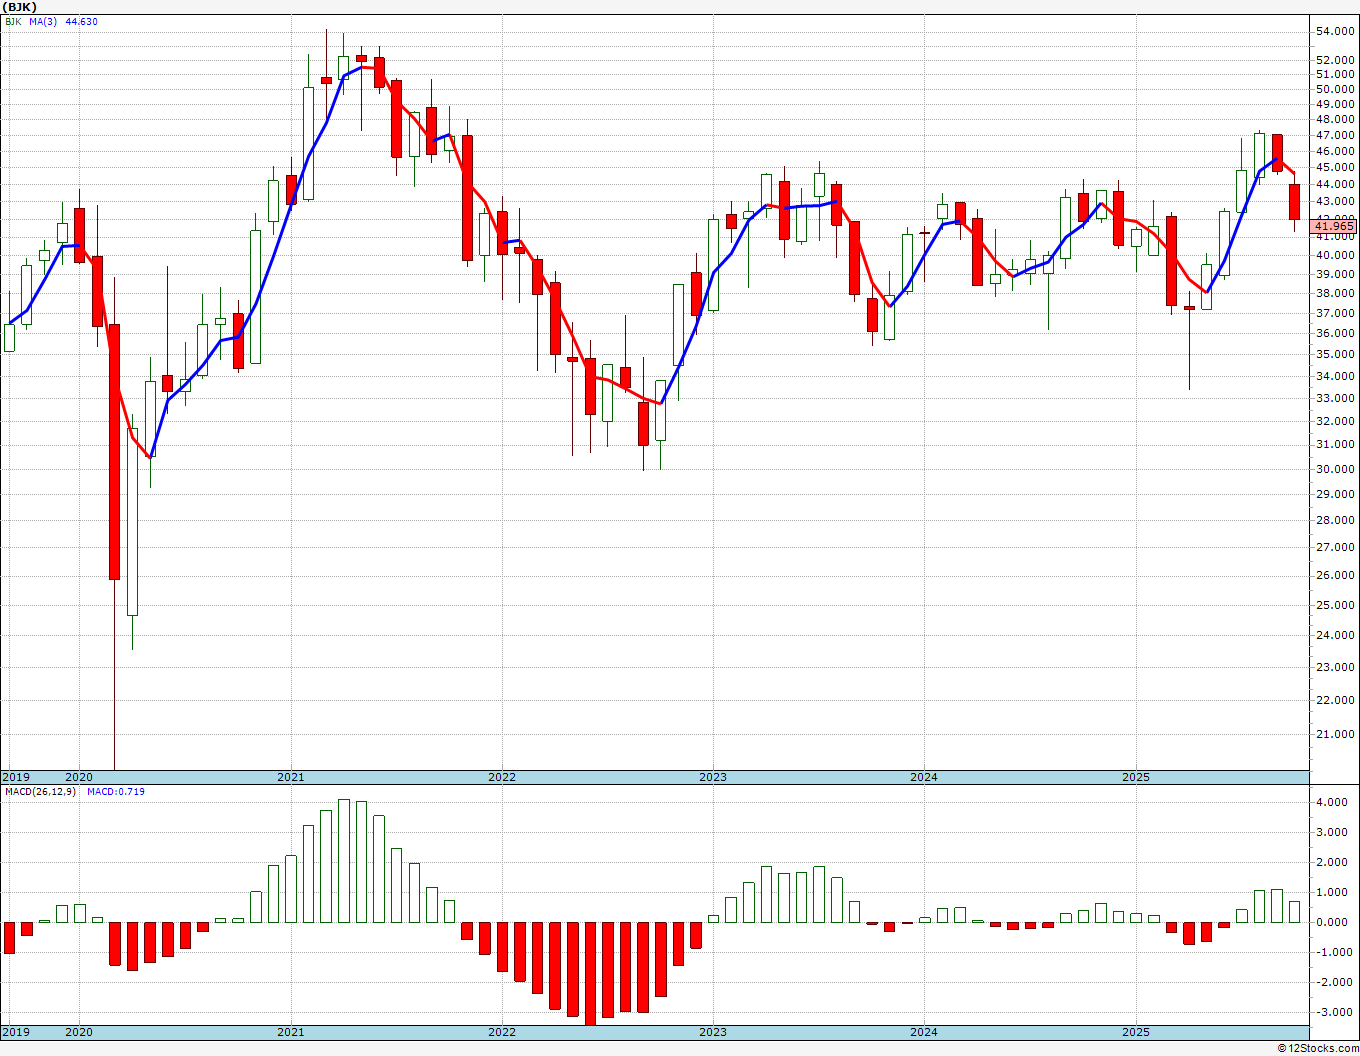
Task: Choose the "34.000" price axis label
Action: pos(1336,376)
